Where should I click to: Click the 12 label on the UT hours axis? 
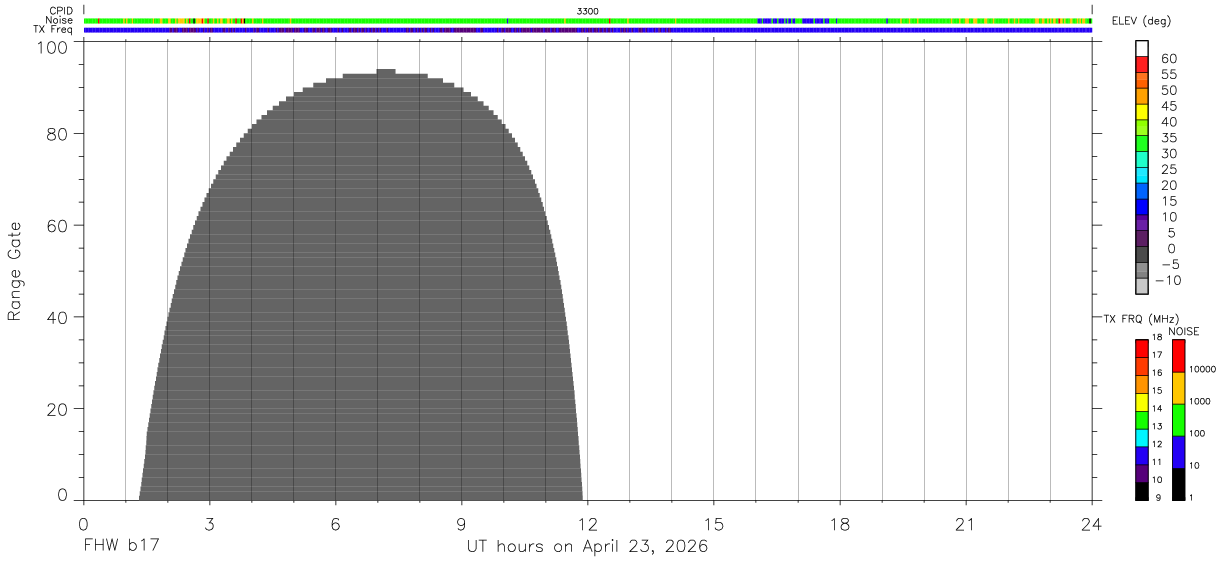point(587,524)
